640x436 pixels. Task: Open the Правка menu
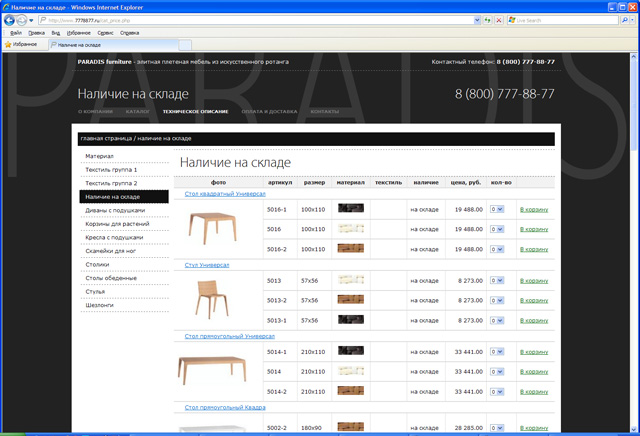click(x=36, y=33)
